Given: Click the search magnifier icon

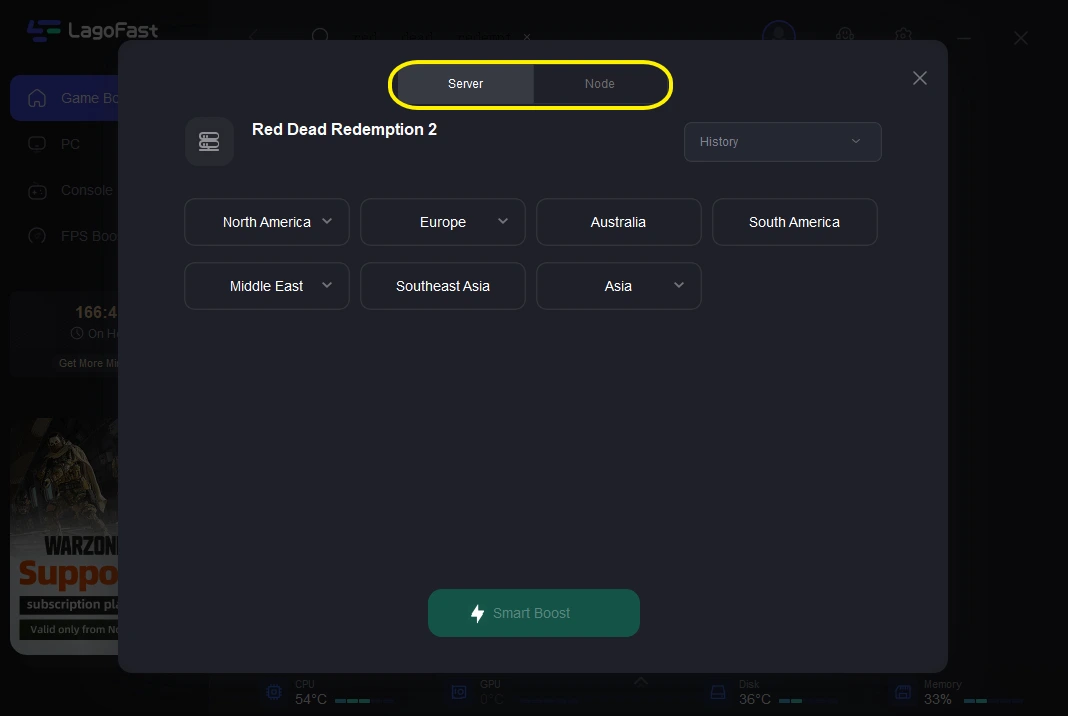Looking at the screenshot, I should (320, 36).
